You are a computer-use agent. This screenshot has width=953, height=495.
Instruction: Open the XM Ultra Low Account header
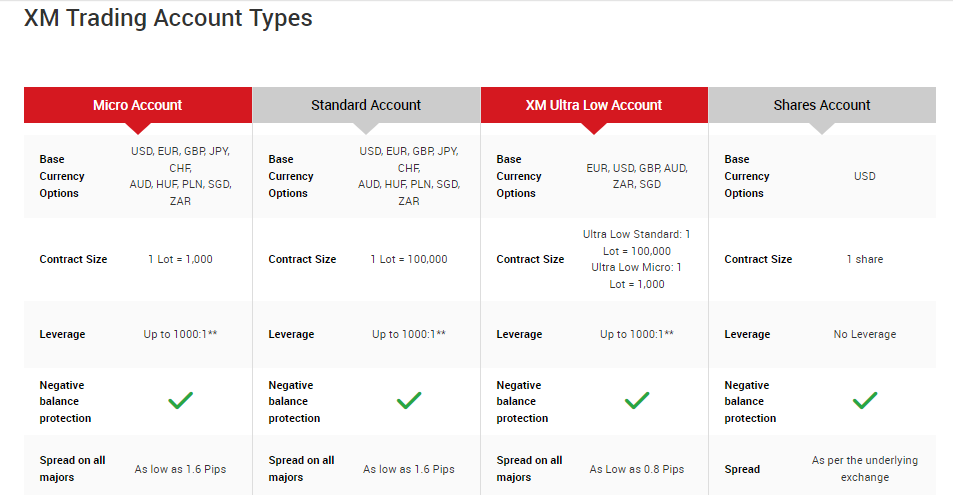tap(594, 105)
